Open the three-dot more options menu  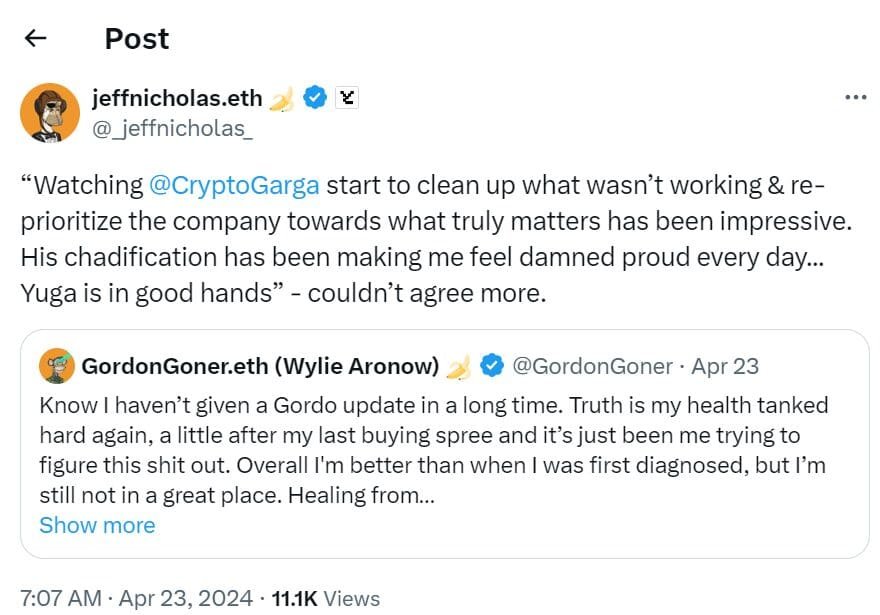point(855,98)
